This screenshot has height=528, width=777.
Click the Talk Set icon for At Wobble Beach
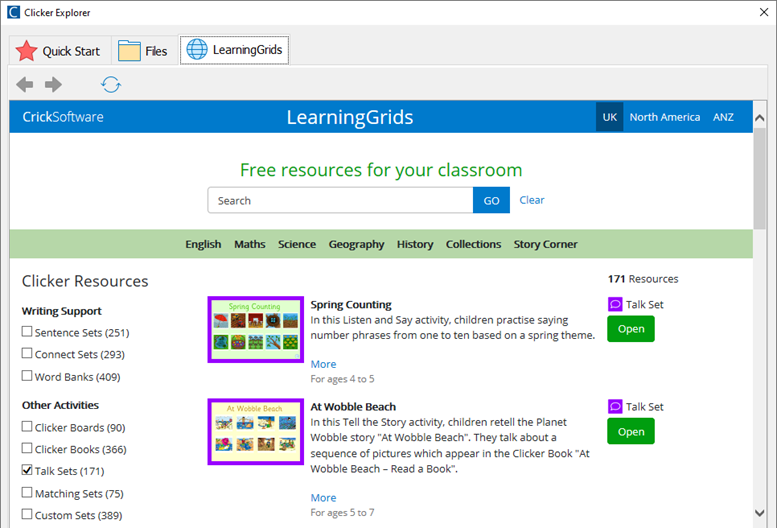[x=615, y=407]
